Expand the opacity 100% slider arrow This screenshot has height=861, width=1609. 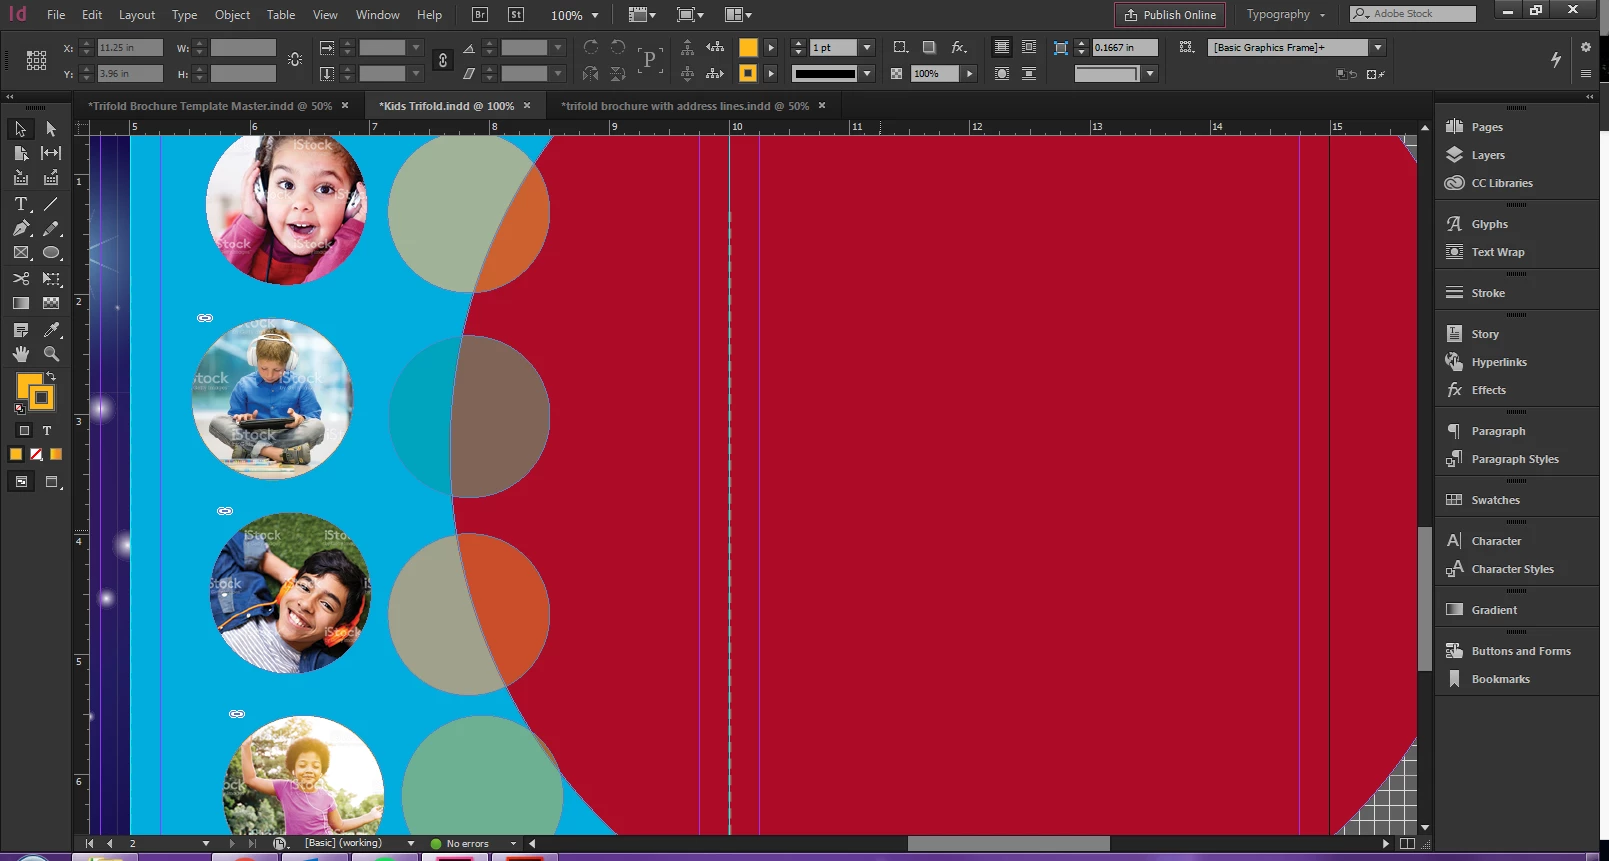(x=969, y=73)
